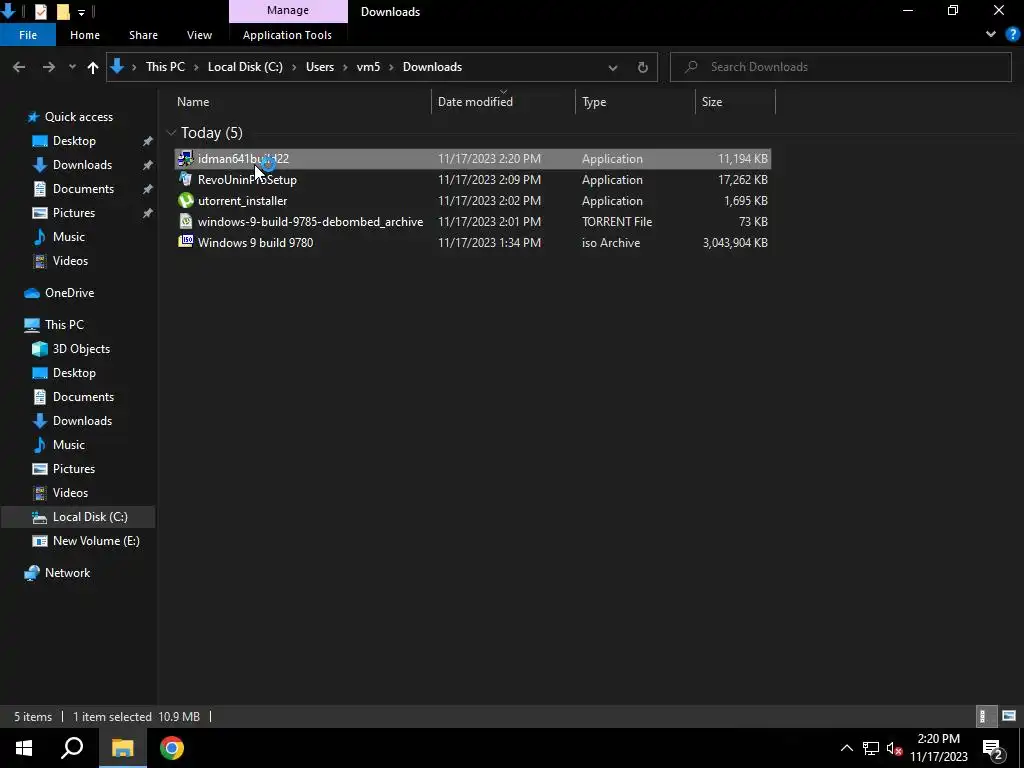Open pinned Downloads under Quick access
1024x768 pixels.
[x=82, y=165]
